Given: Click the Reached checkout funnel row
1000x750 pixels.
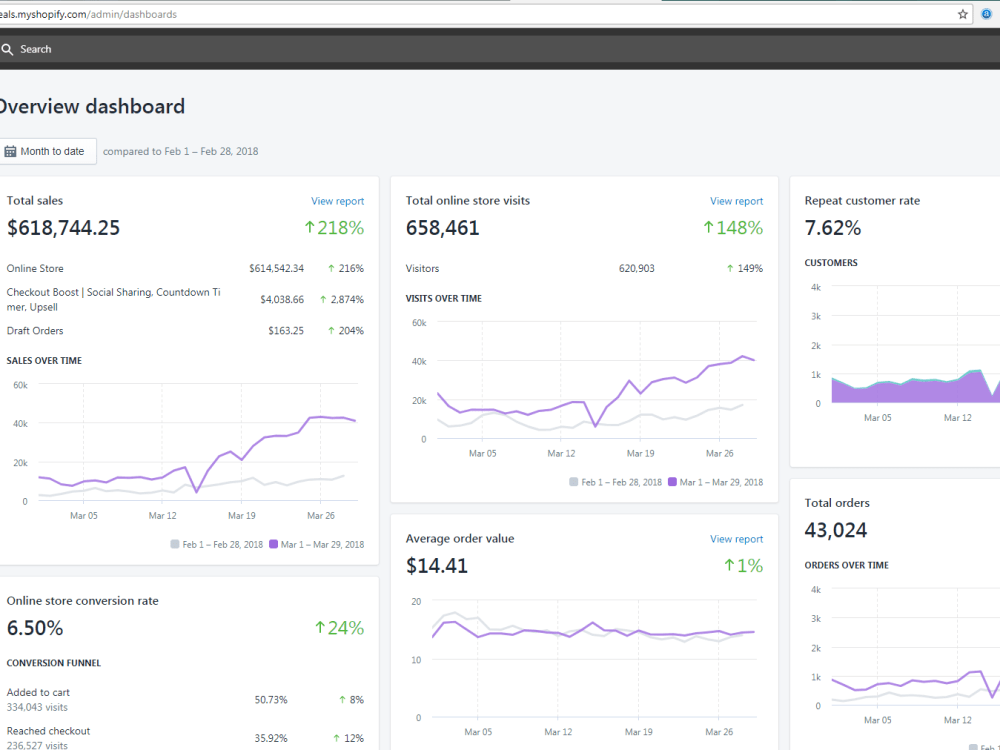Looking at the screenshot, I should (185, 738).
